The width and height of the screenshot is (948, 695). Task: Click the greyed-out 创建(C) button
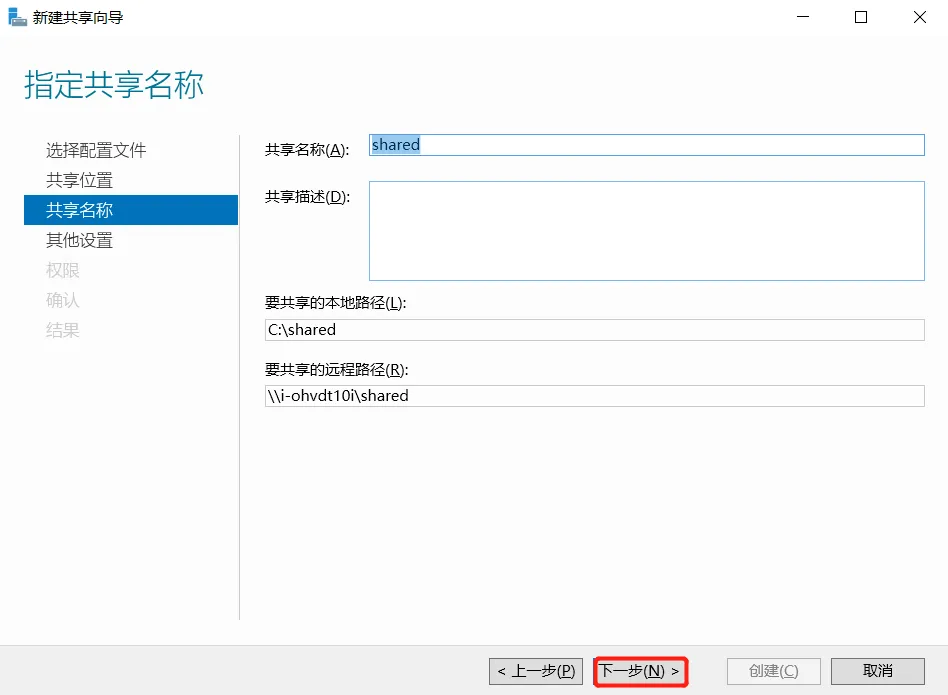(773, 671)
